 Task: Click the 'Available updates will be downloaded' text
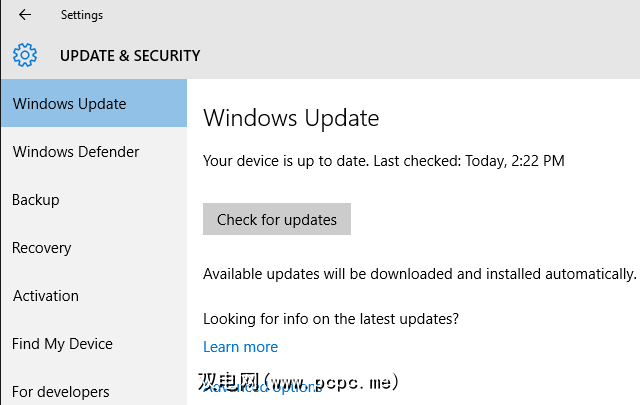tap(419, 274)
